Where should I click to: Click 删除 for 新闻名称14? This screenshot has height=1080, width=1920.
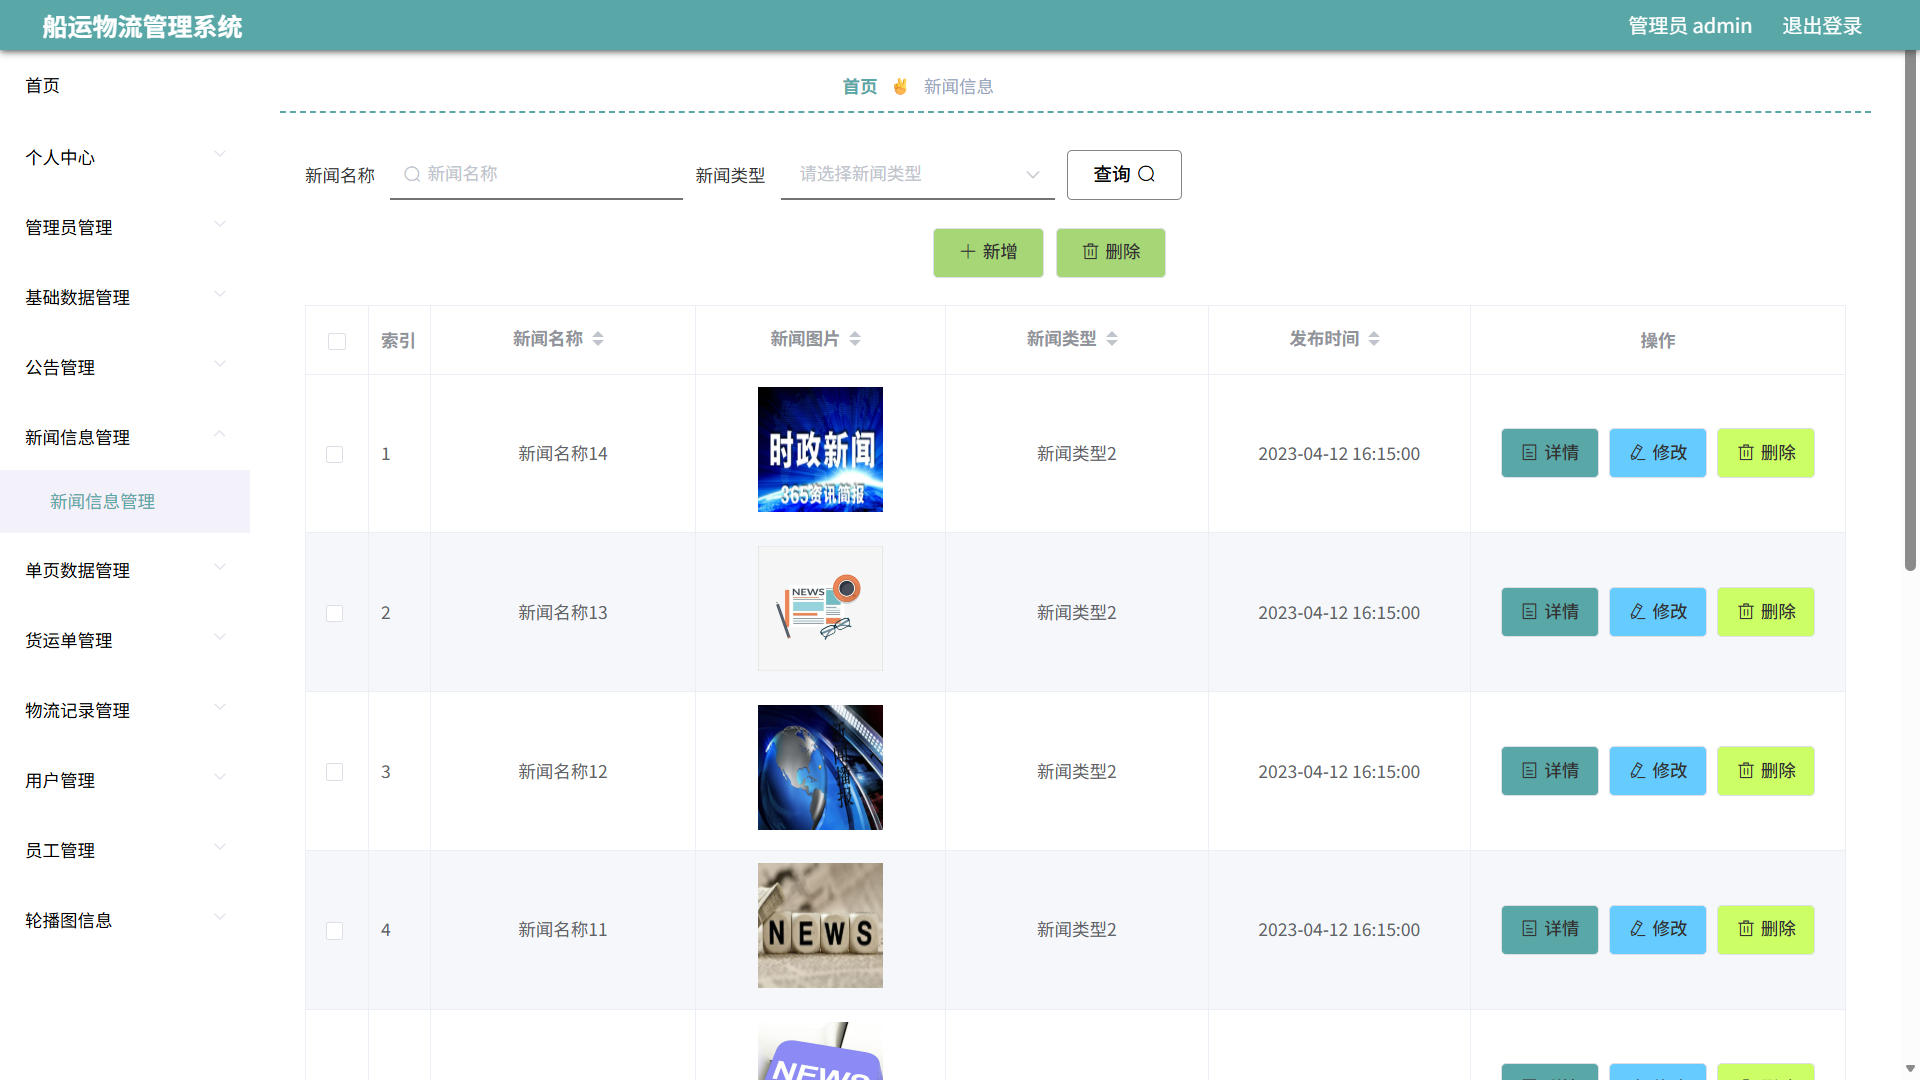(x=1766, y=453)
